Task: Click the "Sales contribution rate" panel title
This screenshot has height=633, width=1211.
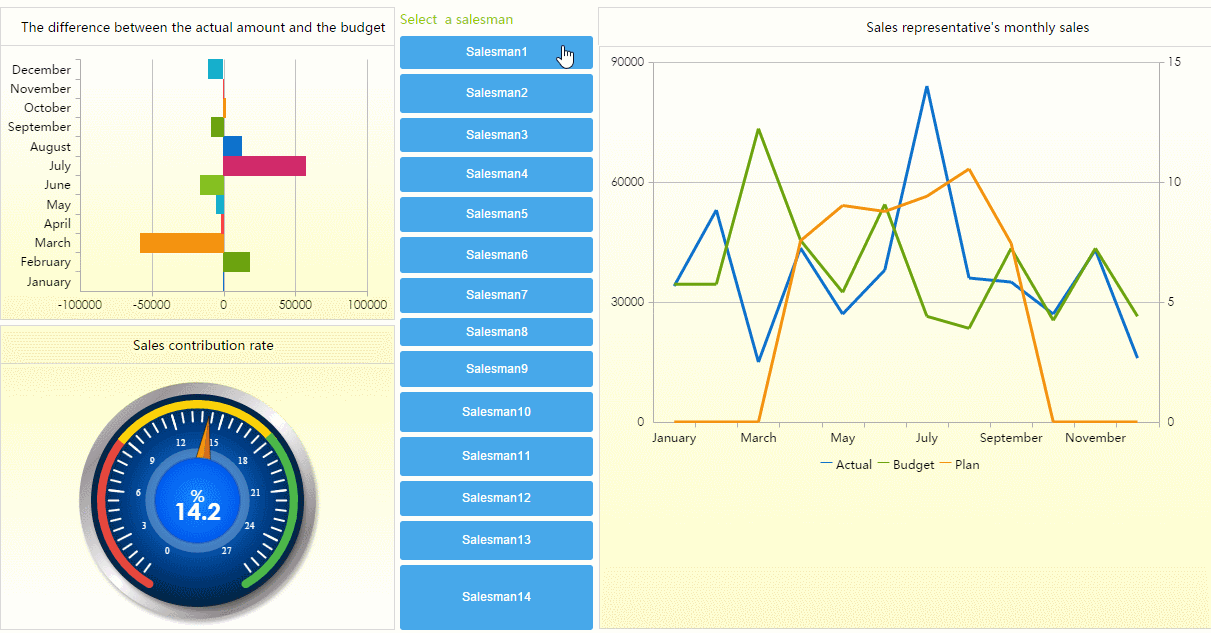Action: [203, 346]
